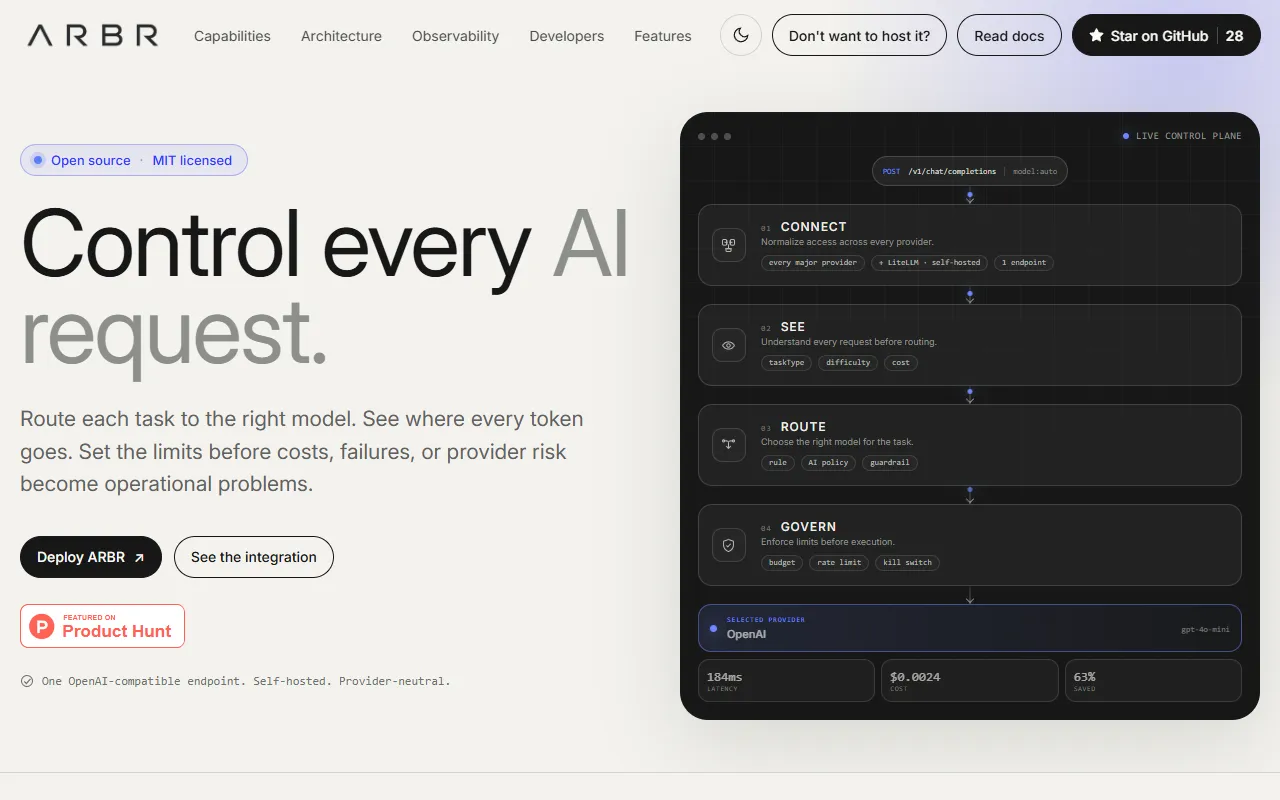The width and height of the screenshot is (1280, 800).
Task: Open the Capabilities nav item
Action: pyautogui.click(x=232, y=36)
